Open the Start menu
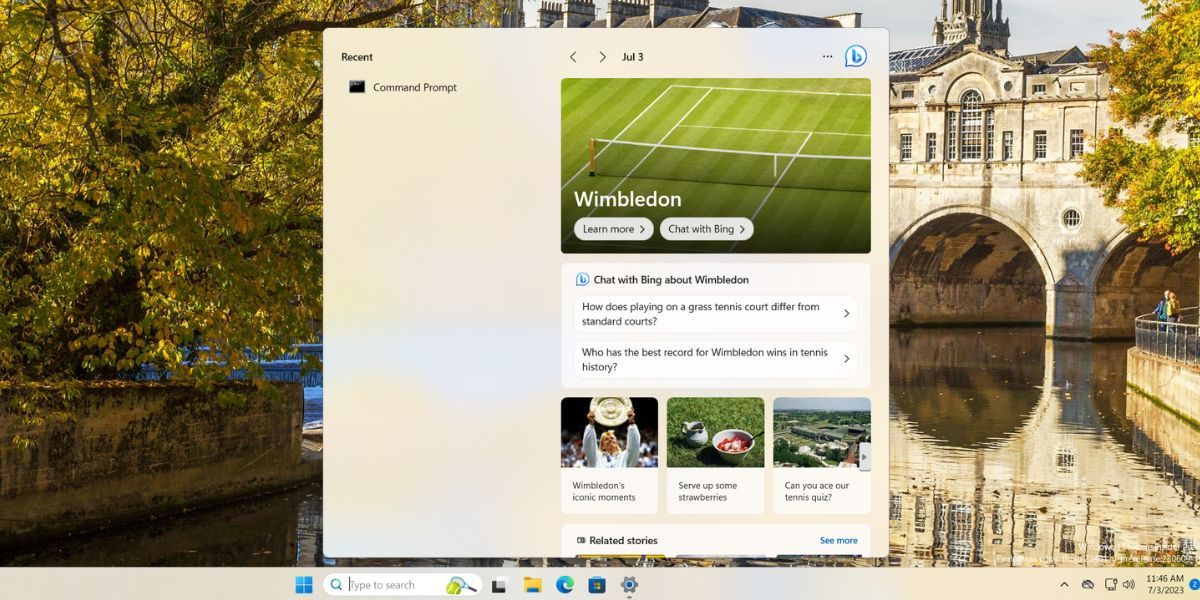1200x600 pixels. [305, 583]
